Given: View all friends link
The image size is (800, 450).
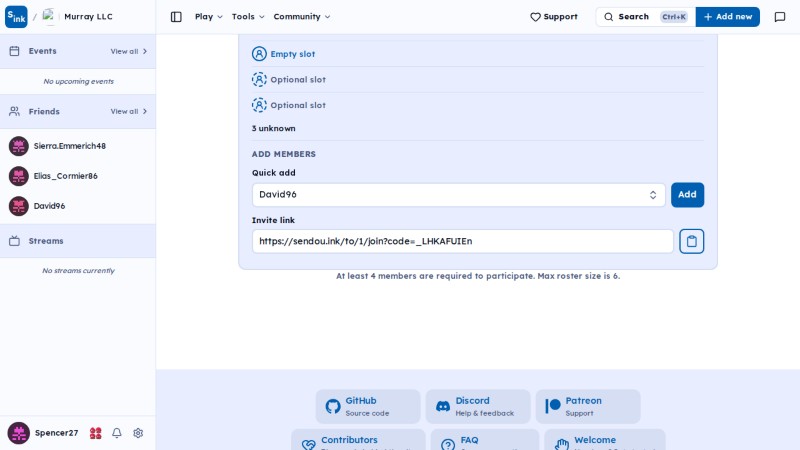Looking at the screenshot, I should click(129, 111).
